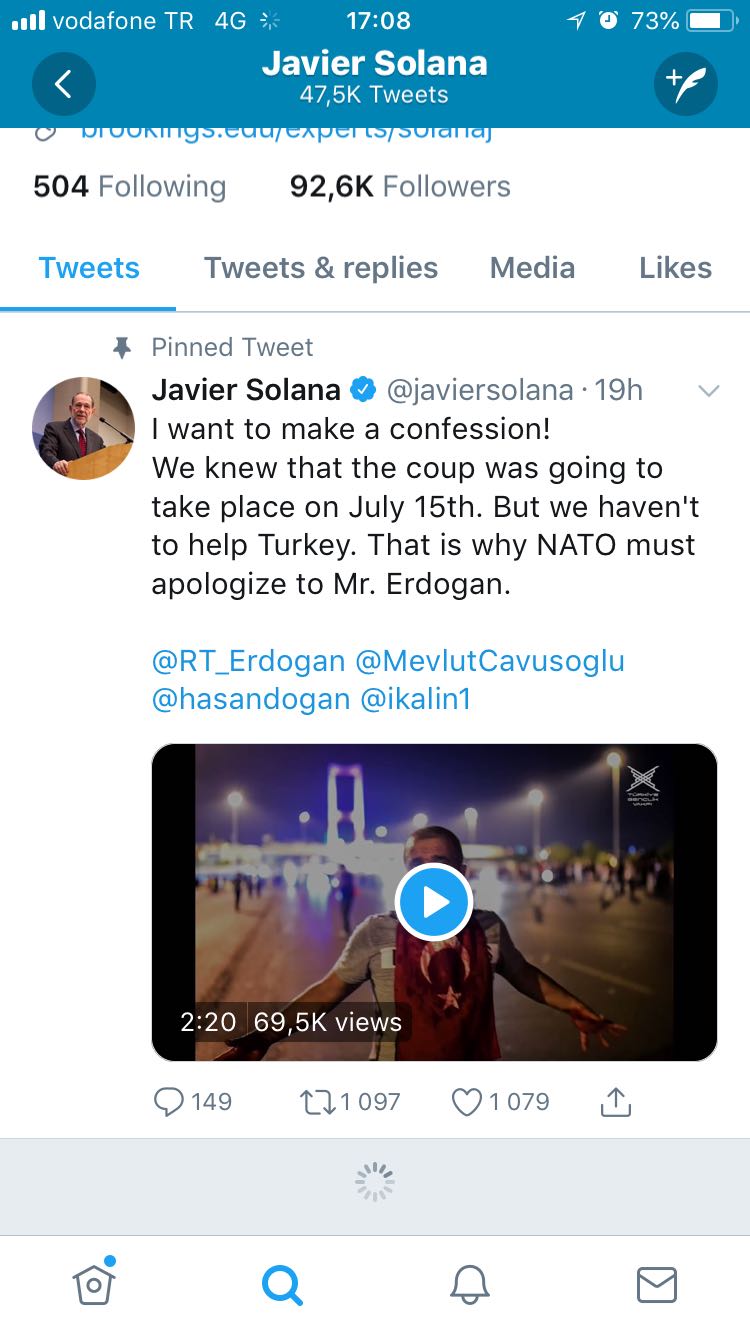Share the tweet via upload icon

(x=616, y=1102)
